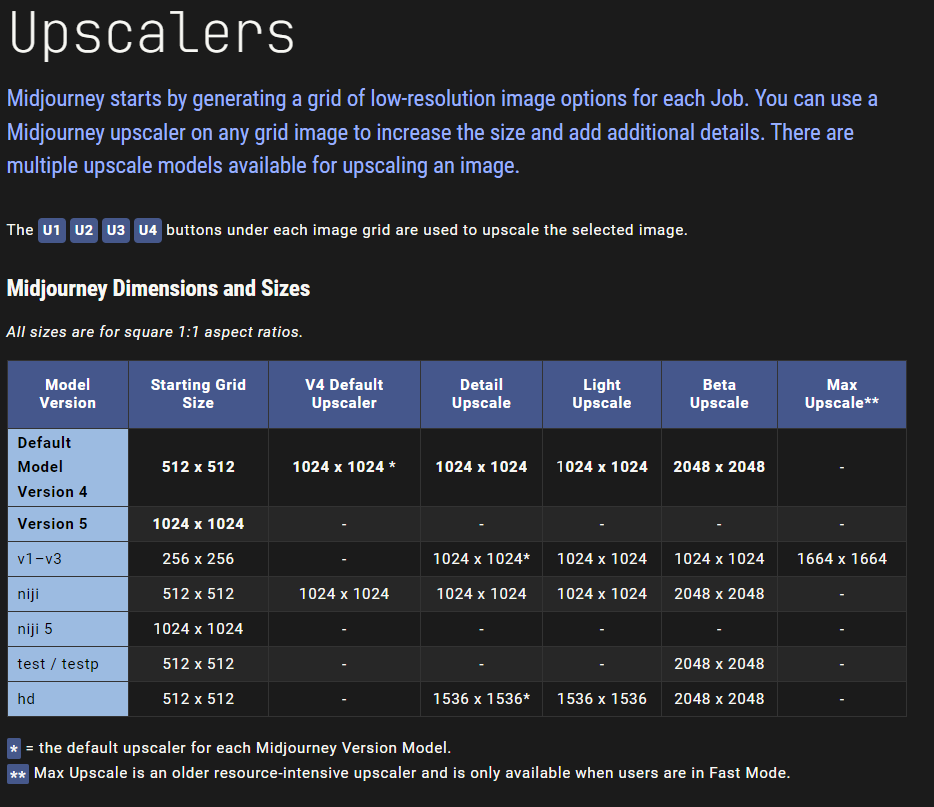Click the U2 button badge
Viewport: 934px width, 807px height.
(x=84, y=230)
